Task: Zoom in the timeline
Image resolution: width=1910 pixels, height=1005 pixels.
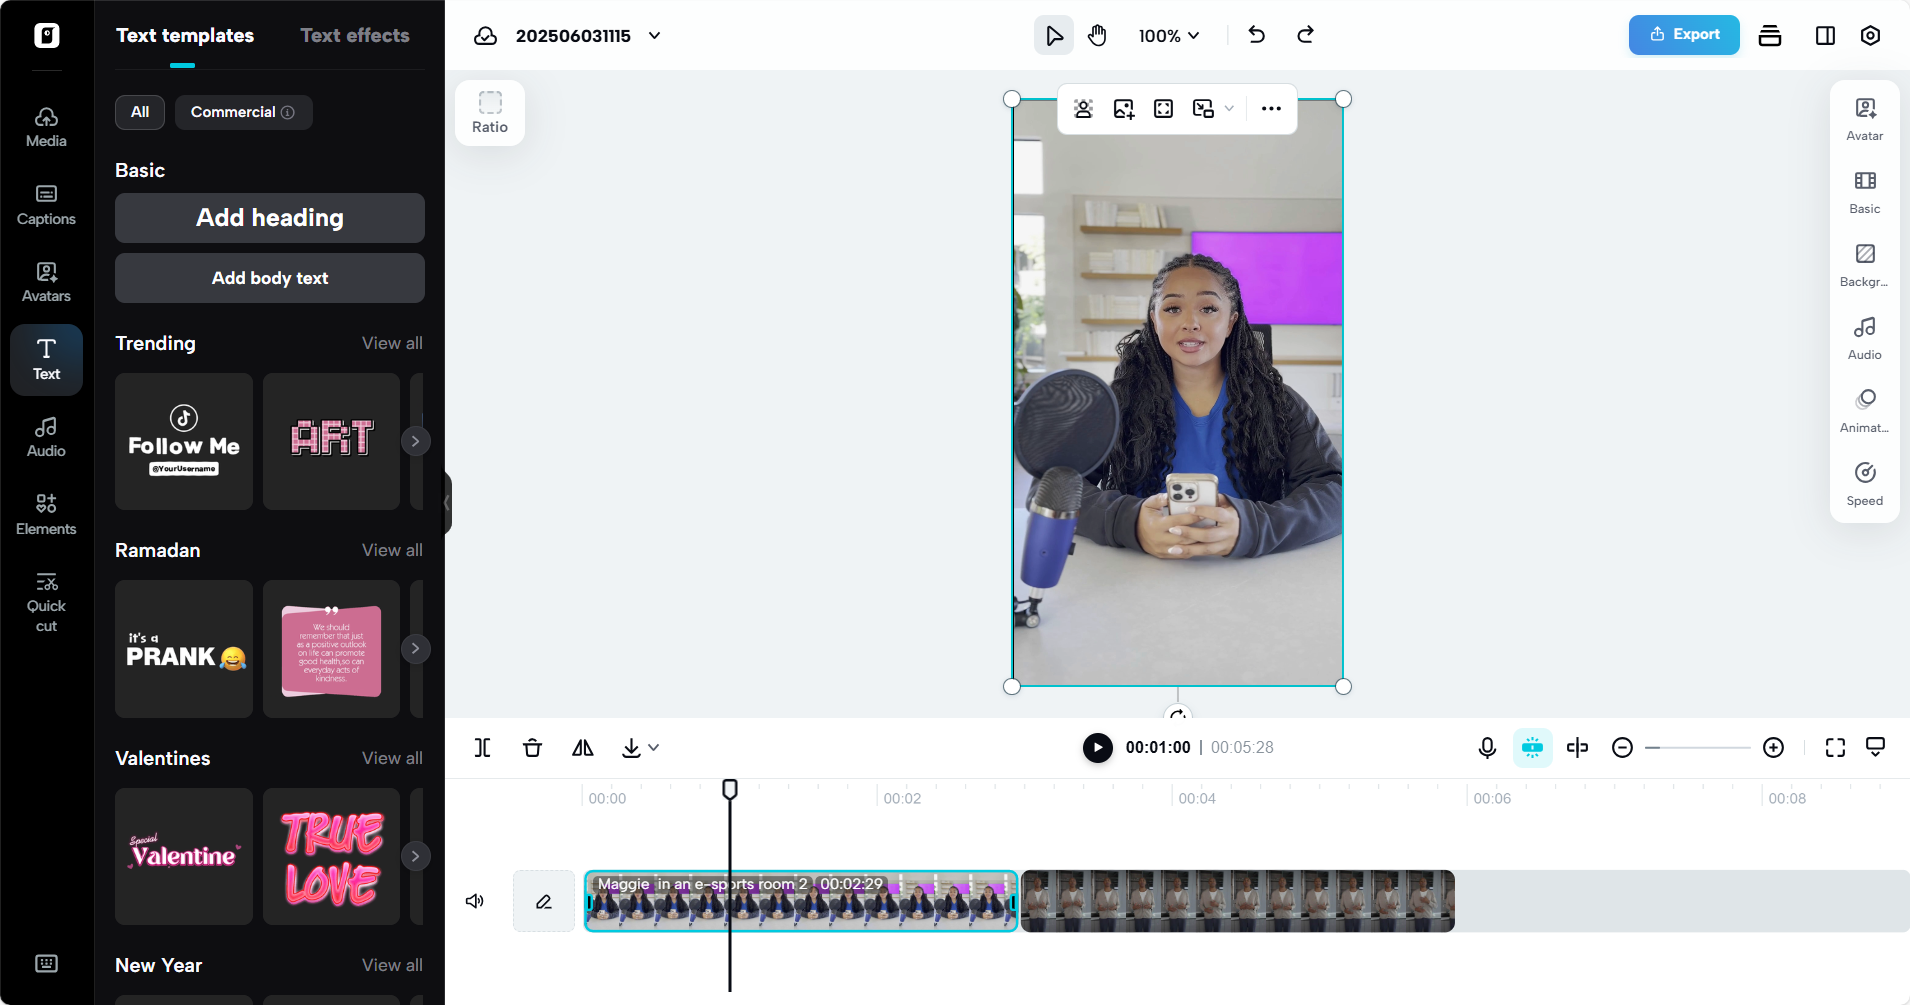Action: (x=1773, y=748)
